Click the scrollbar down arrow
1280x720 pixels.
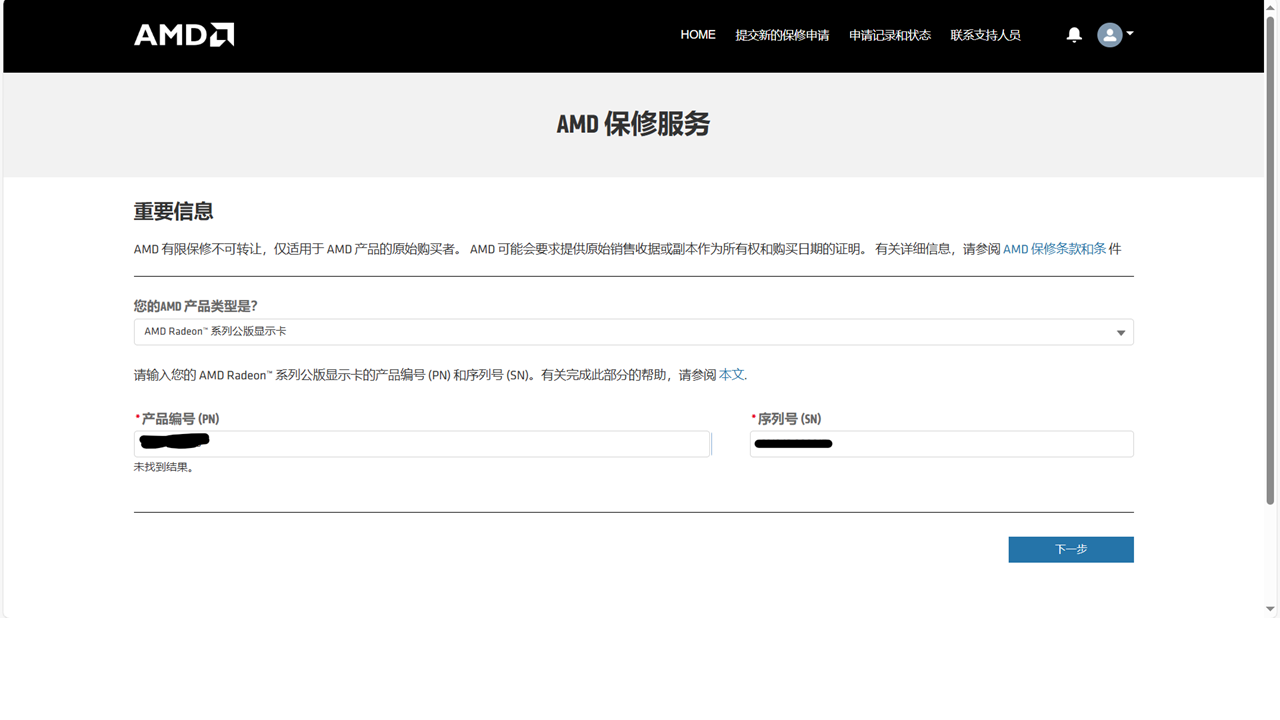[1271, 609]
